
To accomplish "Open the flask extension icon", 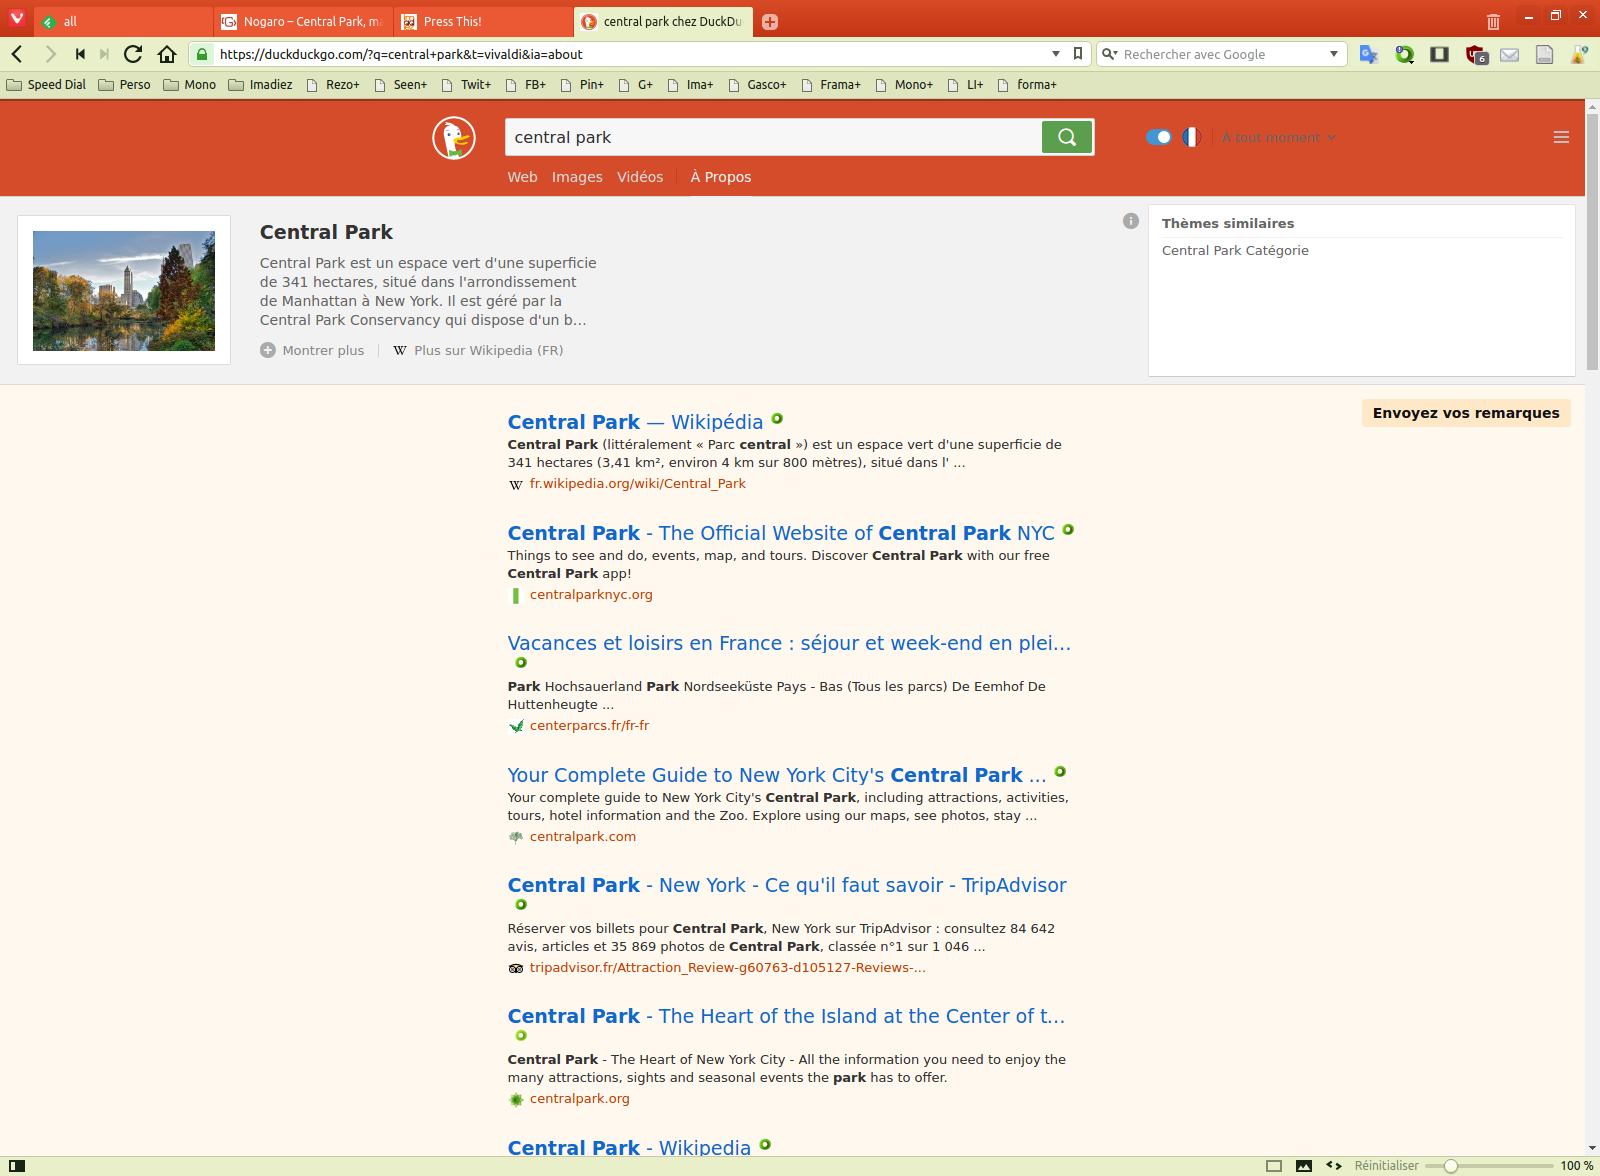I will [x=1580, y=54].
